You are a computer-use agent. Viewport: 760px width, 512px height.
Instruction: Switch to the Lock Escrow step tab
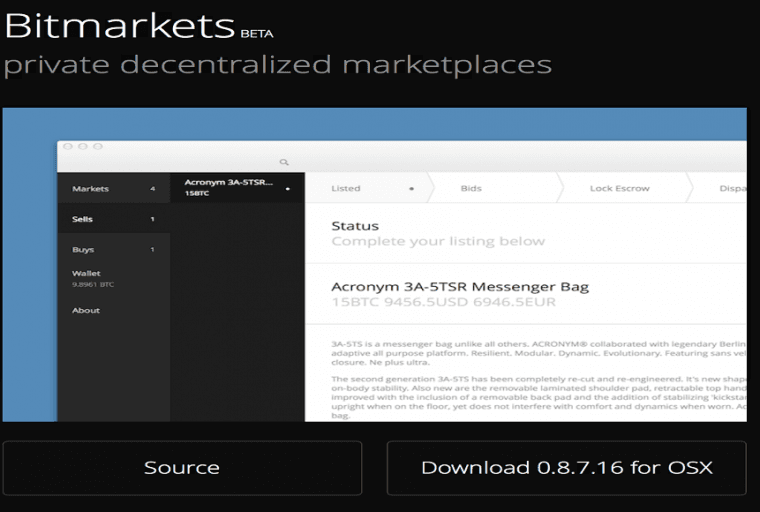(624, 189)
